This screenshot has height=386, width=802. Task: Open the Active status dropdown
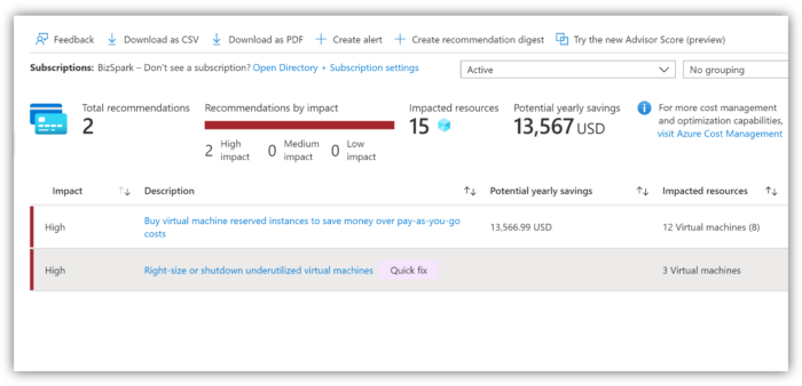click(568, 70)
